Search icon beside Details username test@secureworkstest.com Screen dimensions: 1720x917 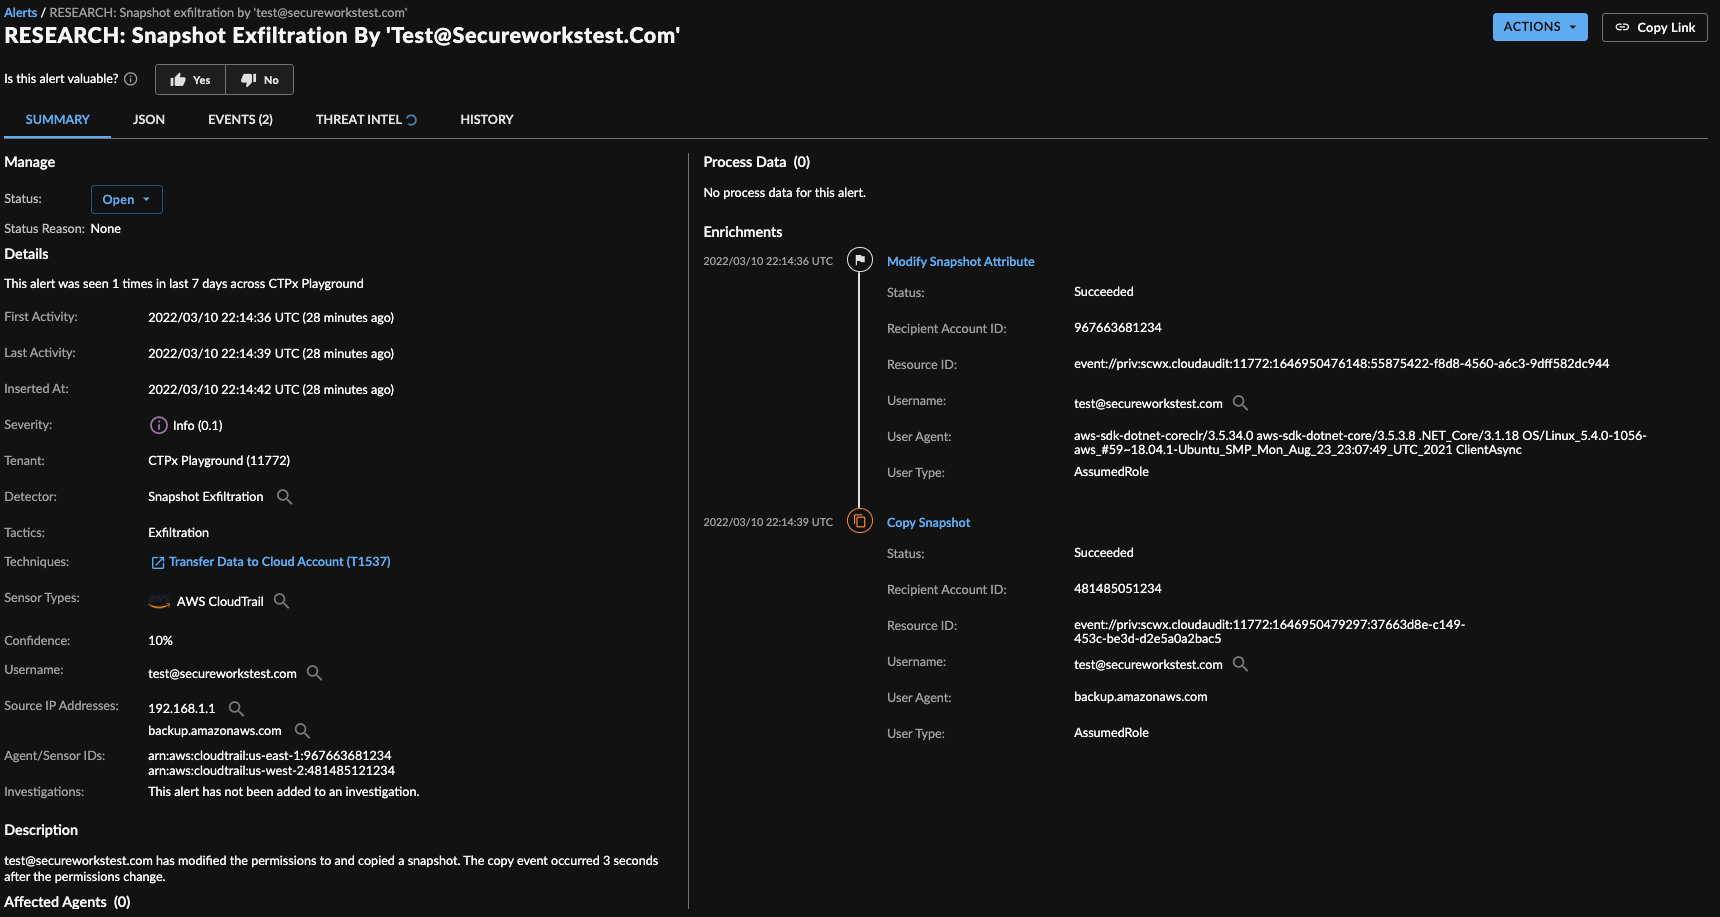point(314,673)
